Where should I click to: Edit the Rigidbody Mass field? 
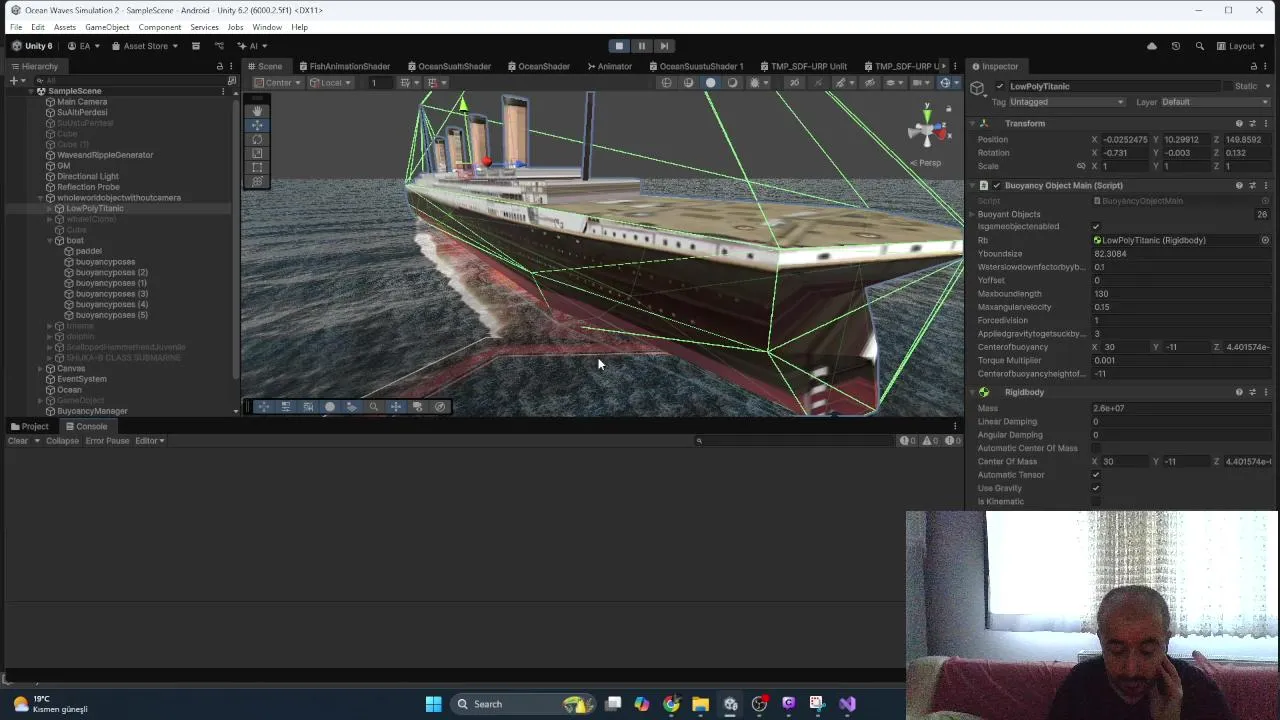point(1182,408)
